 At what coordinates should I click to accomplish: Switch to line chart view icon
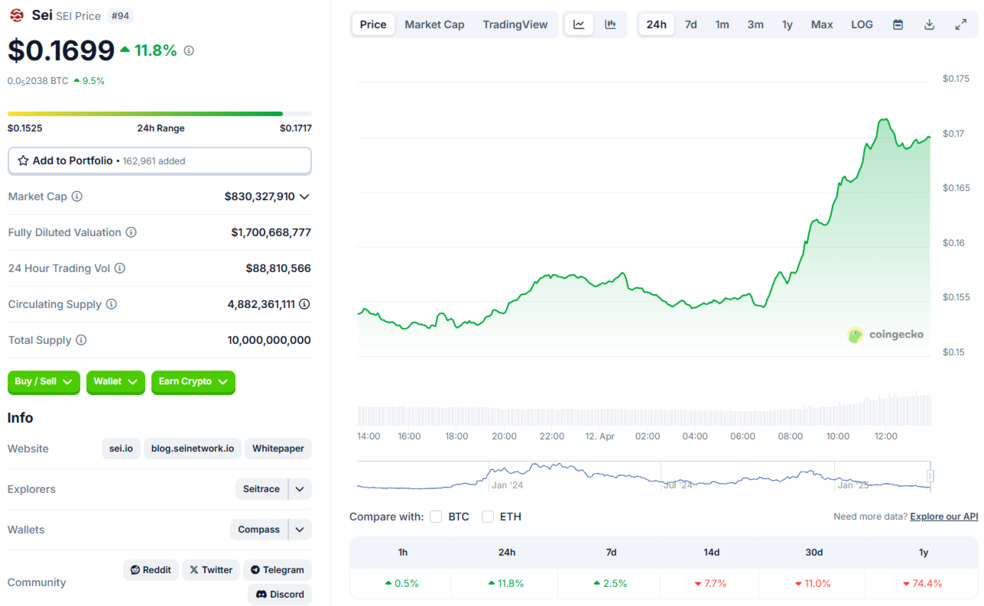pos(579,24)
